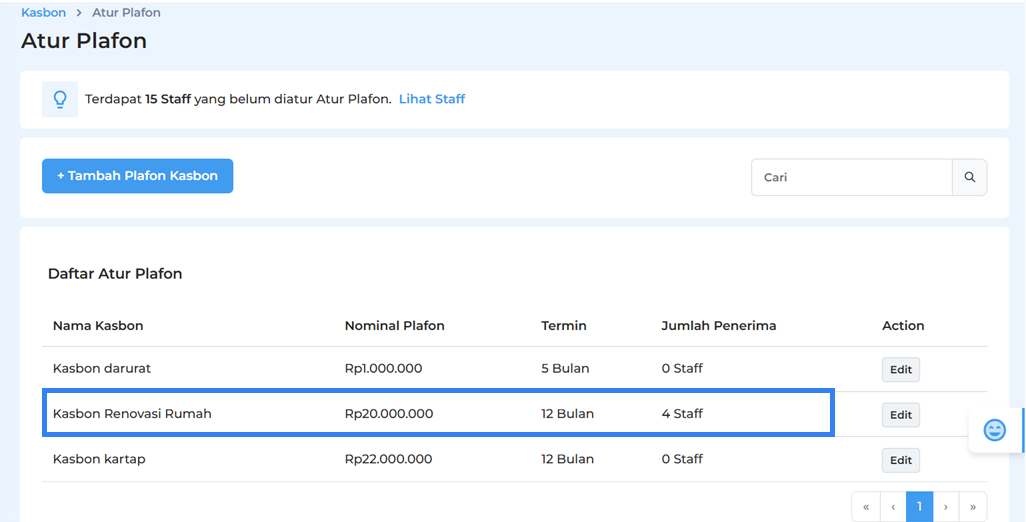Edit the Kasbon kartap entry
This screenshot has height=522, width=1026.
(x=900, y=460)
